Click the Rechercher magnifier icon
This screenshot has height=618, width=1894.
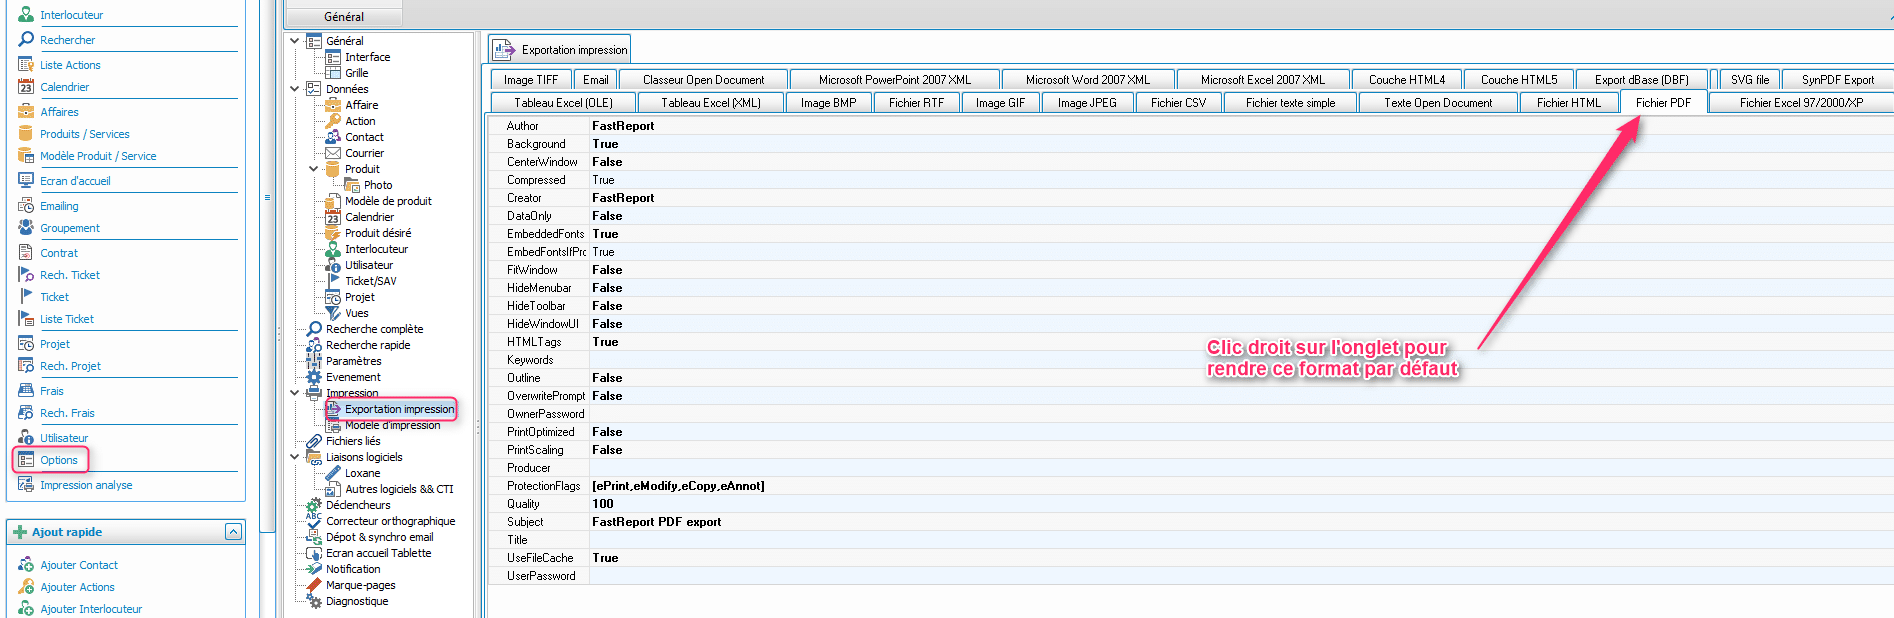26,40
